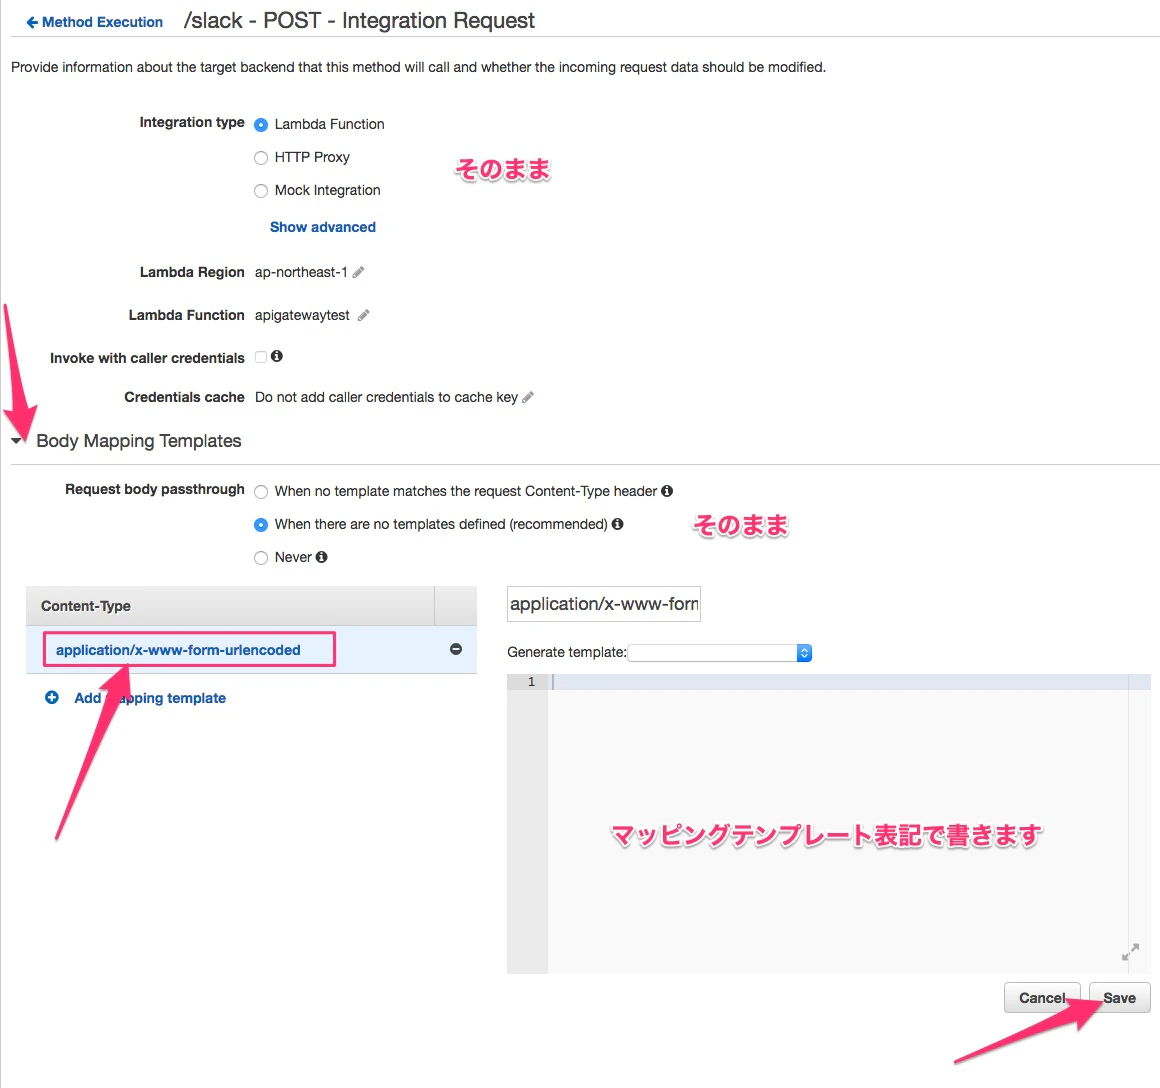Show info for caller credentials
The width and height of the screenshot is (1160, 1088).
coord(277,357)
